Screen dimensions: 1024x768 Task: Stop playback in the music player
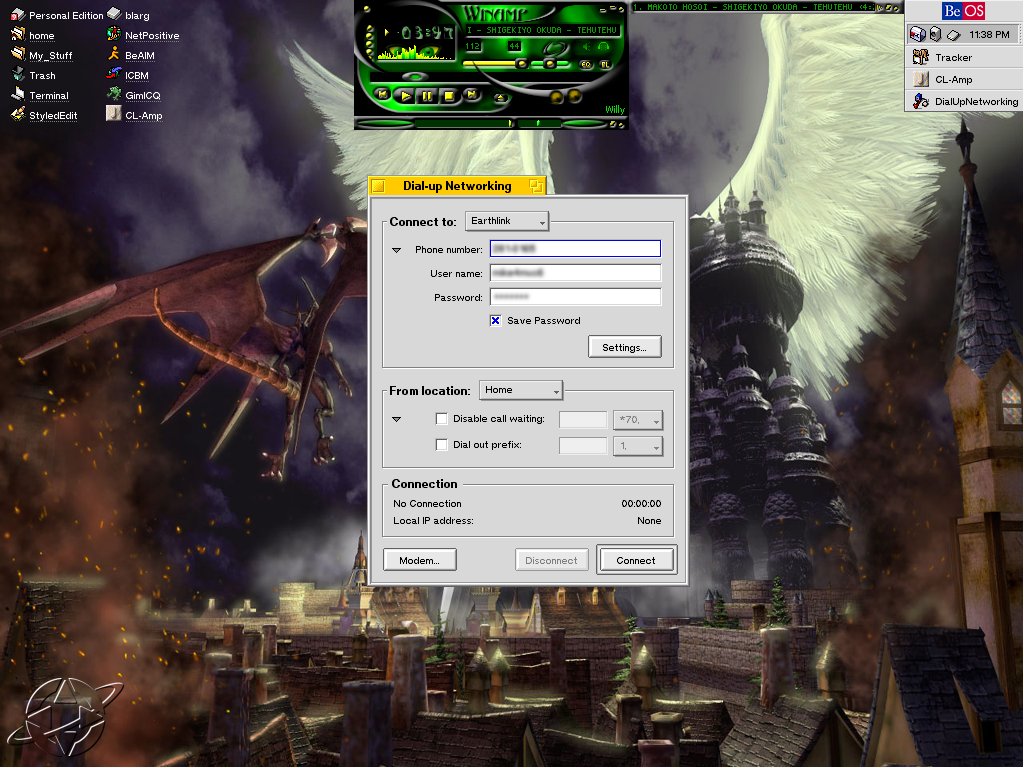point(449,96)
